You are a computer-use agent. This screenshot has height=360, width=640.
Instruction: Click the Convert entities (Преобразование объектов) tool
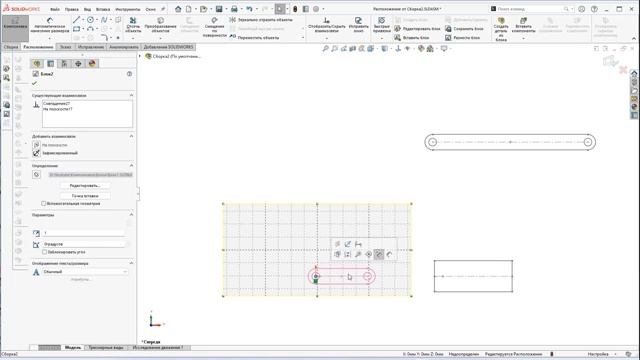click(160, 25)
